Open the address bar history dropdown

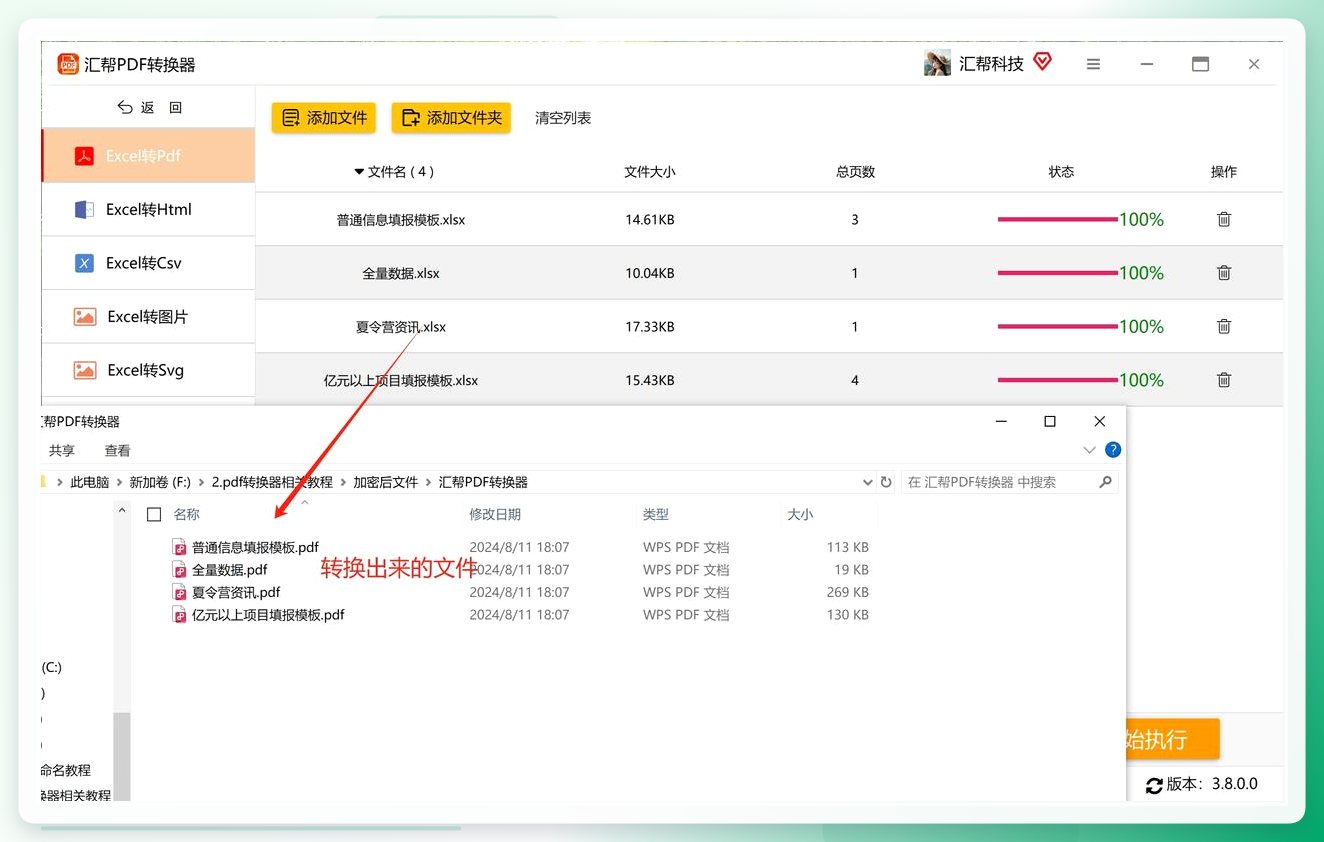[x=867, y=482]
